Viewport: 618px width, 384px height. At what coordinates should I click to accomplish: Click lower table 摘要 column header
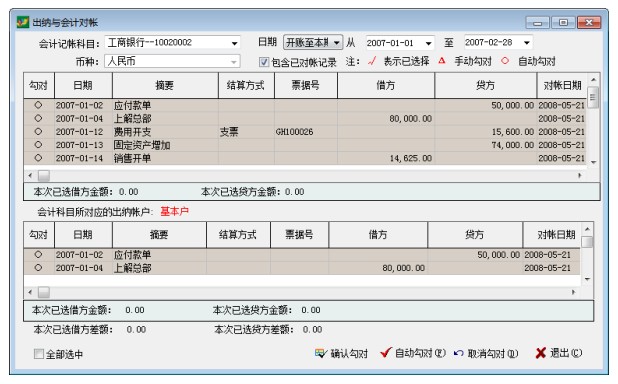[x=159, y=235]
